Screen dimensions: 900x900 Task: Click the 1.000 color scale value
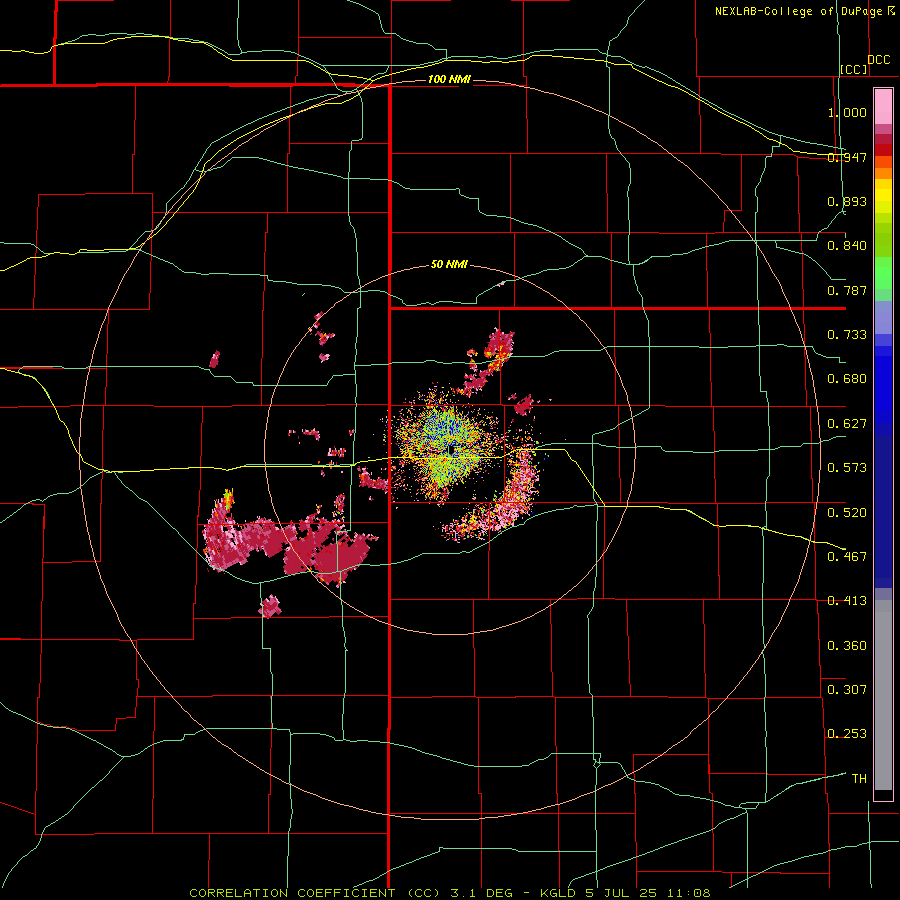[x=847, y=112]
